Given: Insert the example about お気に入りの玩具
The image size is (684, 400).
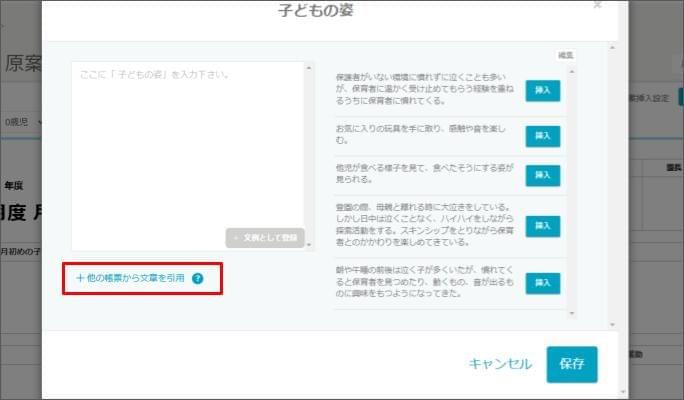Looking at the screenshot, I should (x=543, y=135).
